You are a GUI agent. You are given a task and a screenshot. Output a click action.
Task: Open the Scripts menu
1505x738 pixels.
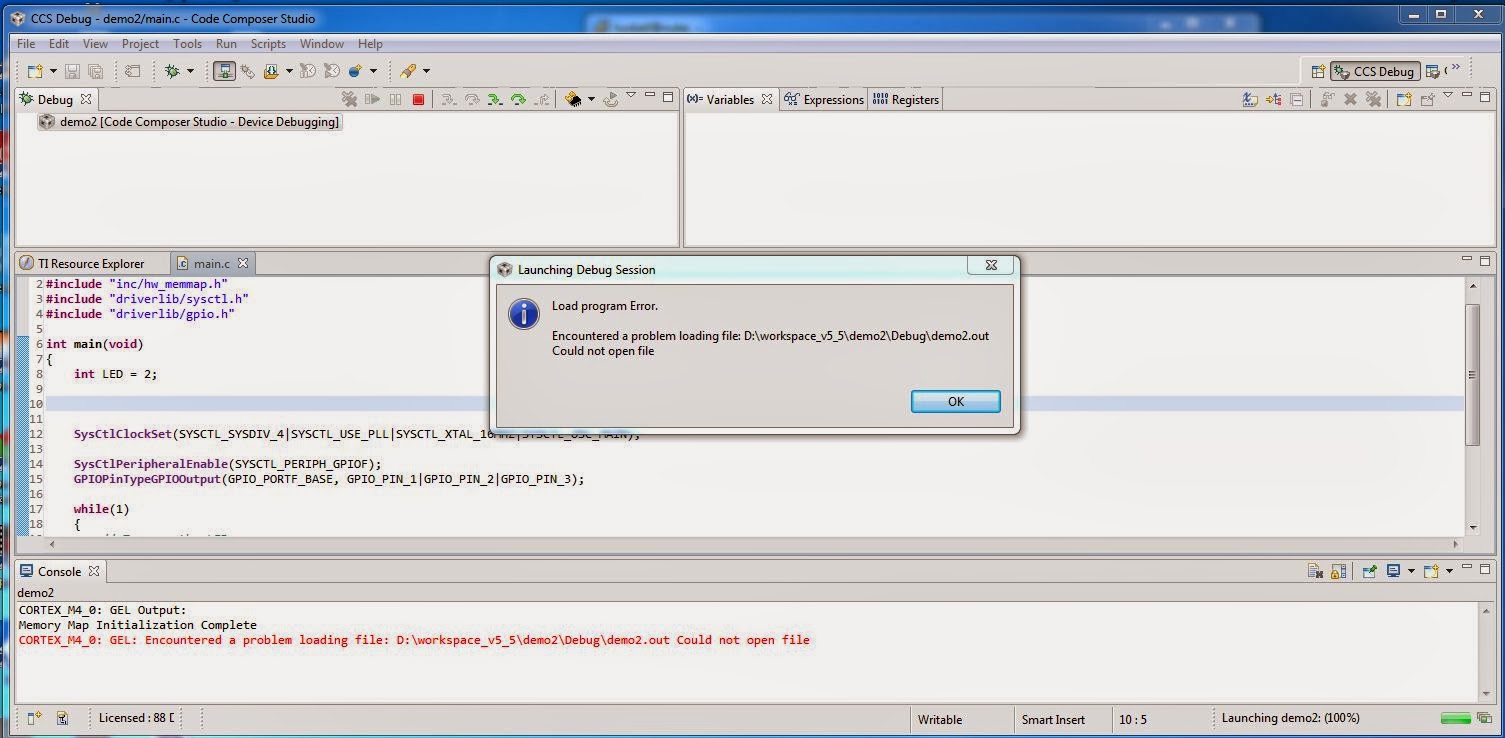coord(268,44)
